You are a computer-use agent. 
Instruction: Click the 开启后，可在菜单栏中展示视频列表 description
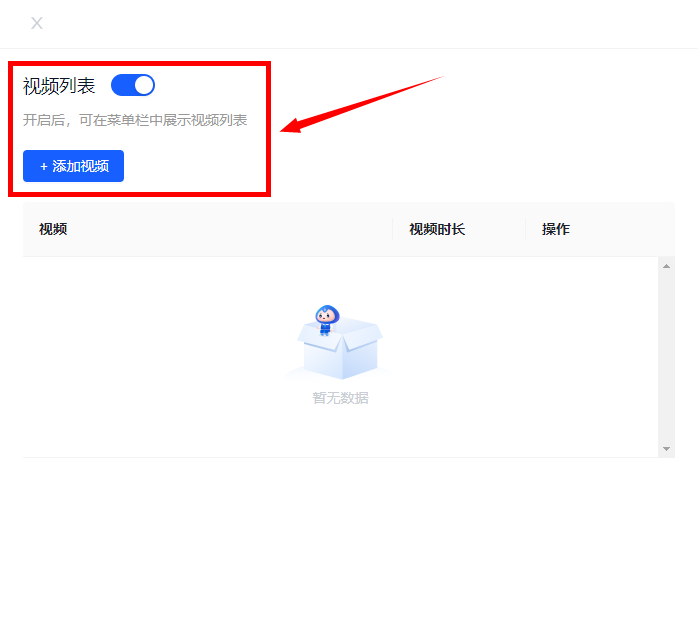(x=135, y=120)
